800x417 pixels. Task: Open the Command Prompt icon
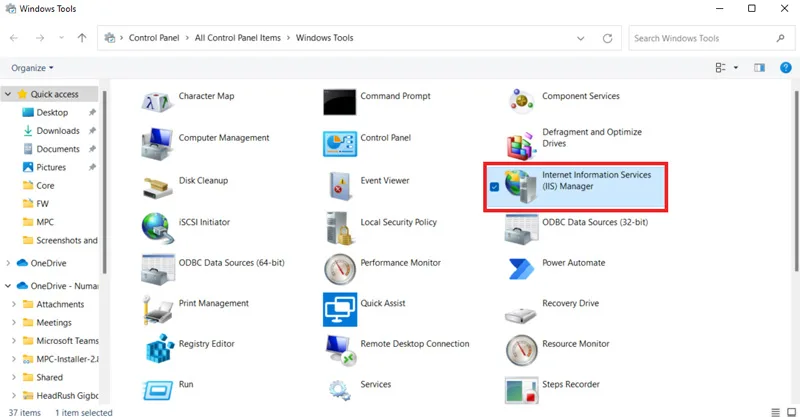[339, 102]
